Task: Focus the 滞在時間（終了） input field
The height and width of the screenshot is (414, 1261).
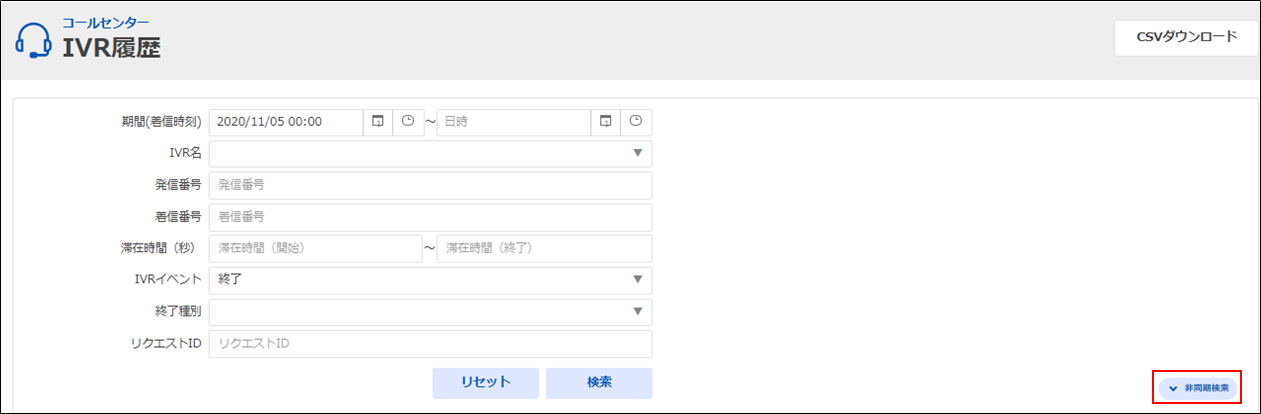Action: 544,248
